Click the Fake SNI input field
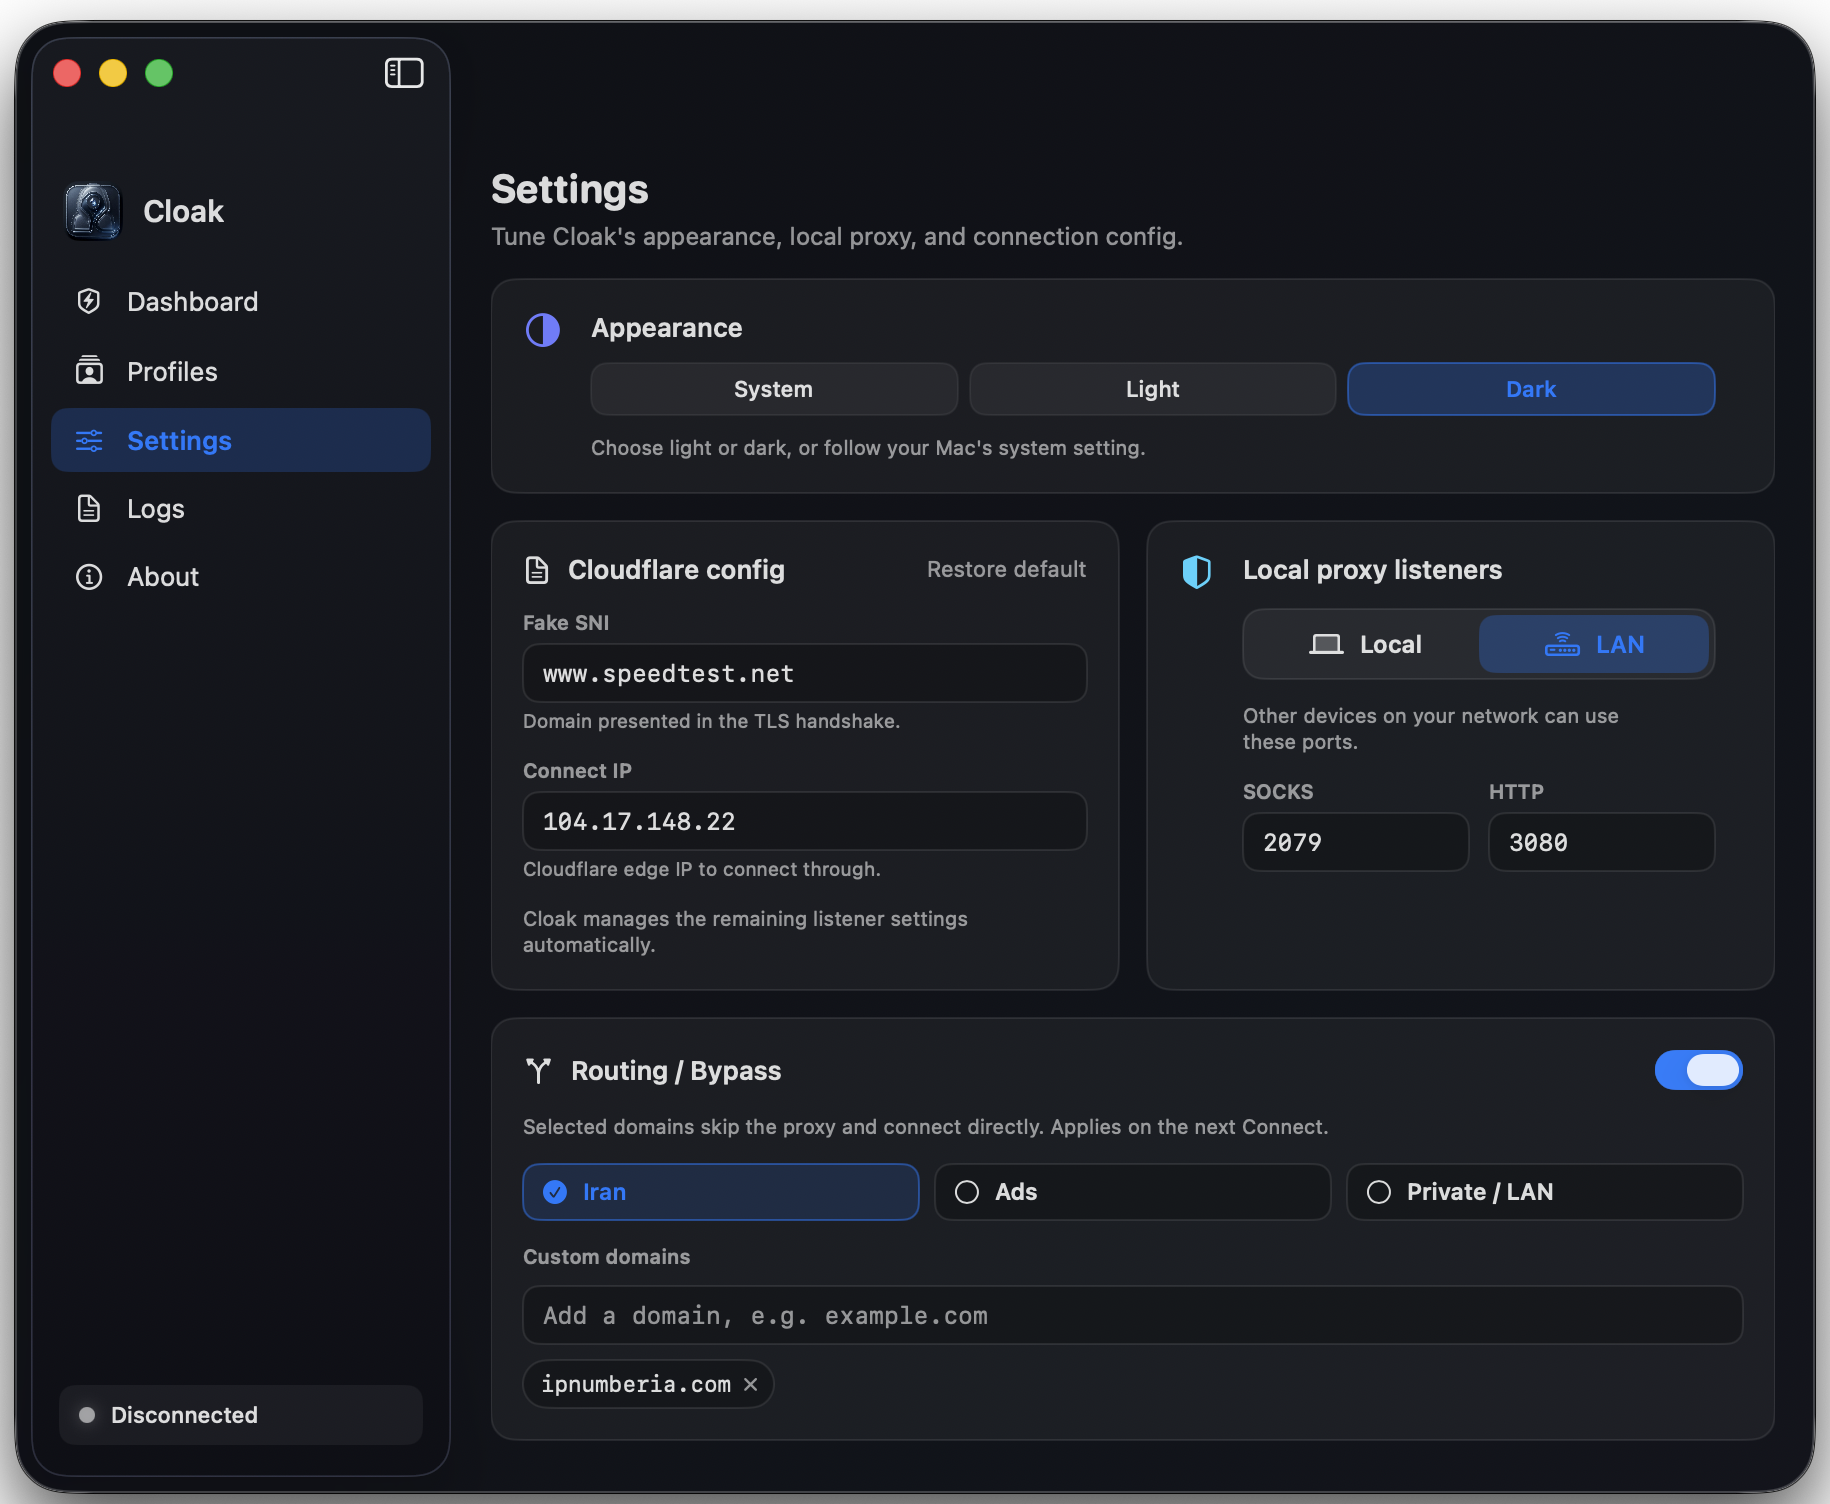The image size is (1830, 1504). click(804, 673)
